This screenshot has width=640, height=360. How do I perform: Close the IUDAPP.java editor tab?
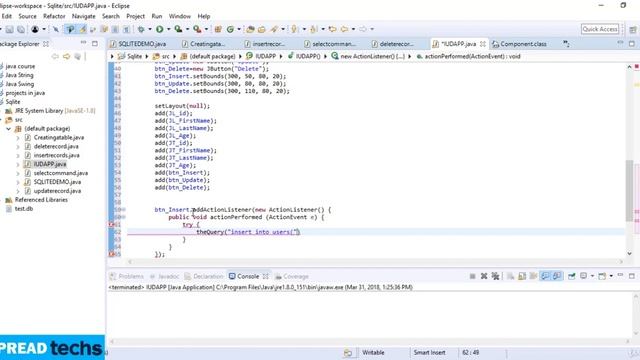pyautogui.click(x=483, y=44)
